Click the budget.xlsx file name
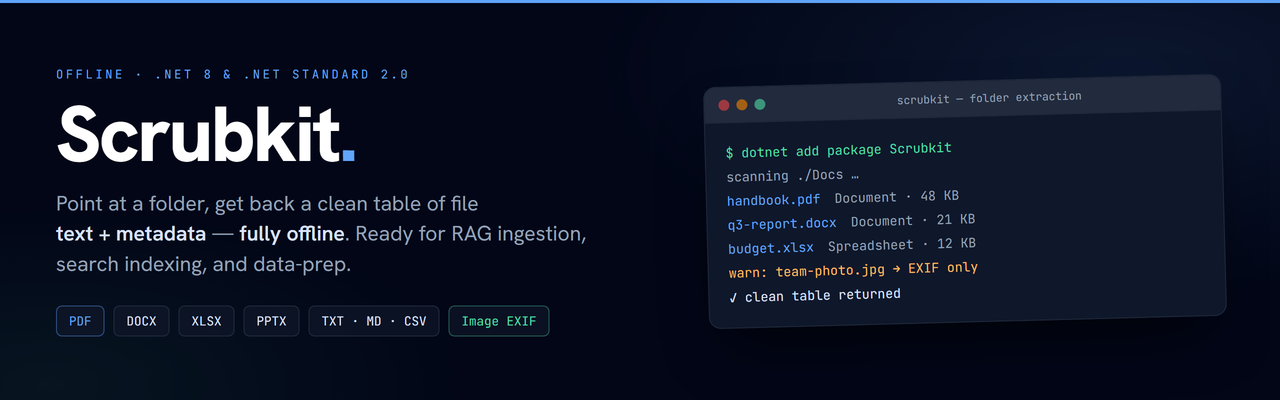1280x400 pixels. tap(770, 247)
